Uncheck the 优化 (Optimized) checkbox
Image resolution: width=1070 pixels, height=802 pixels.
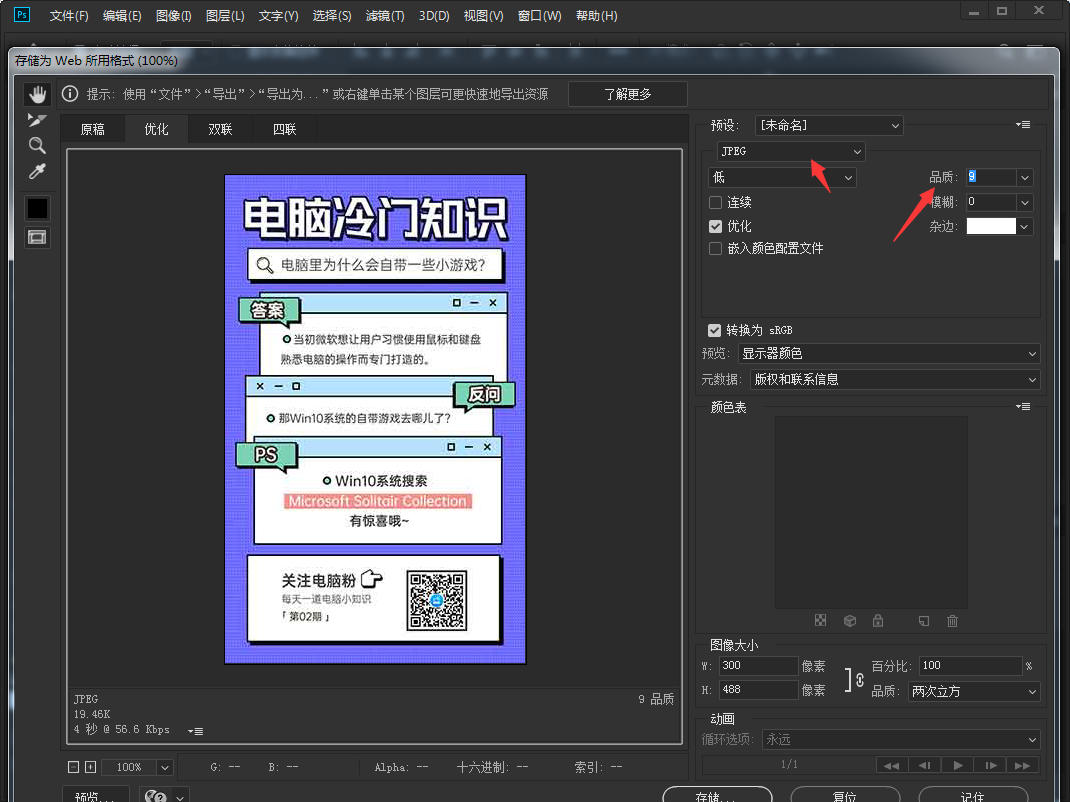pyautogui.click(x=715, y=227)
